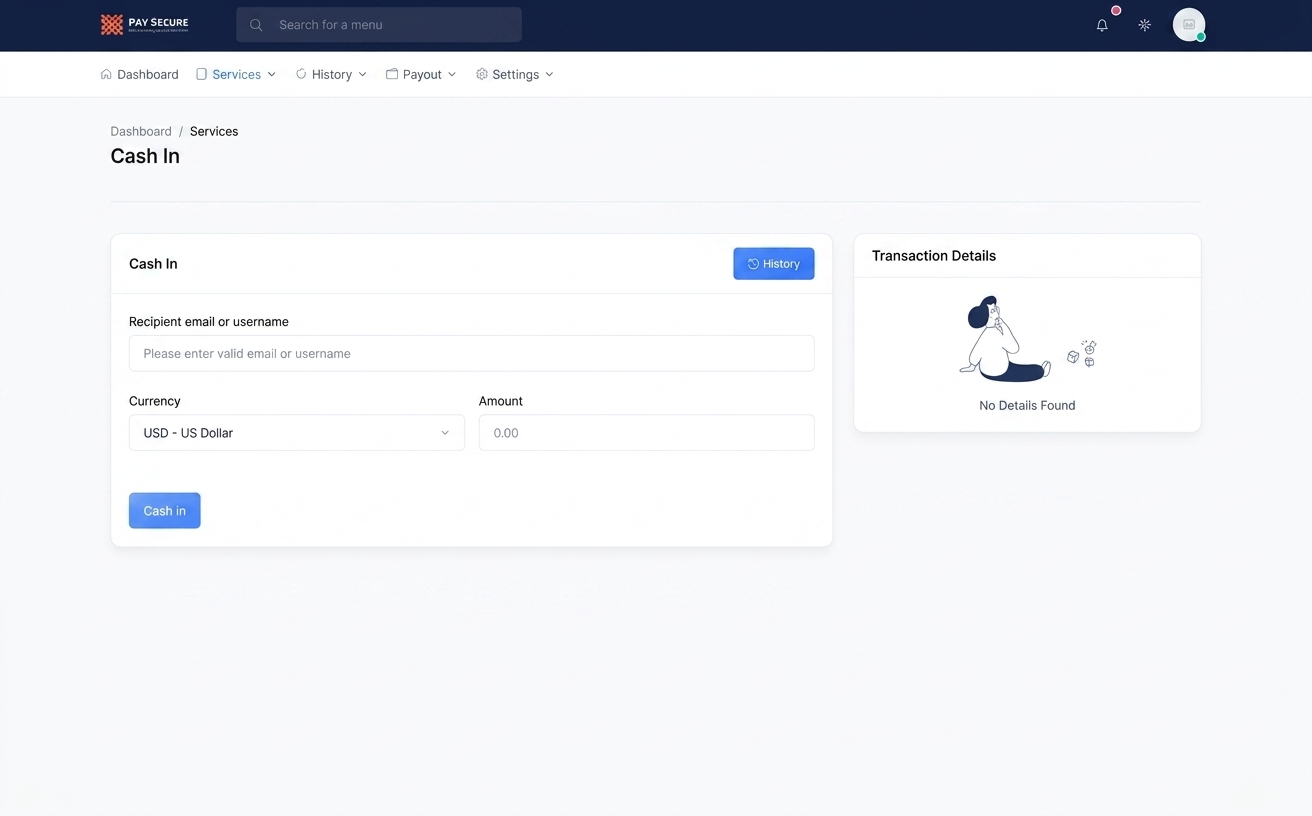Click the Recipient email or username label

coord(209,322)
